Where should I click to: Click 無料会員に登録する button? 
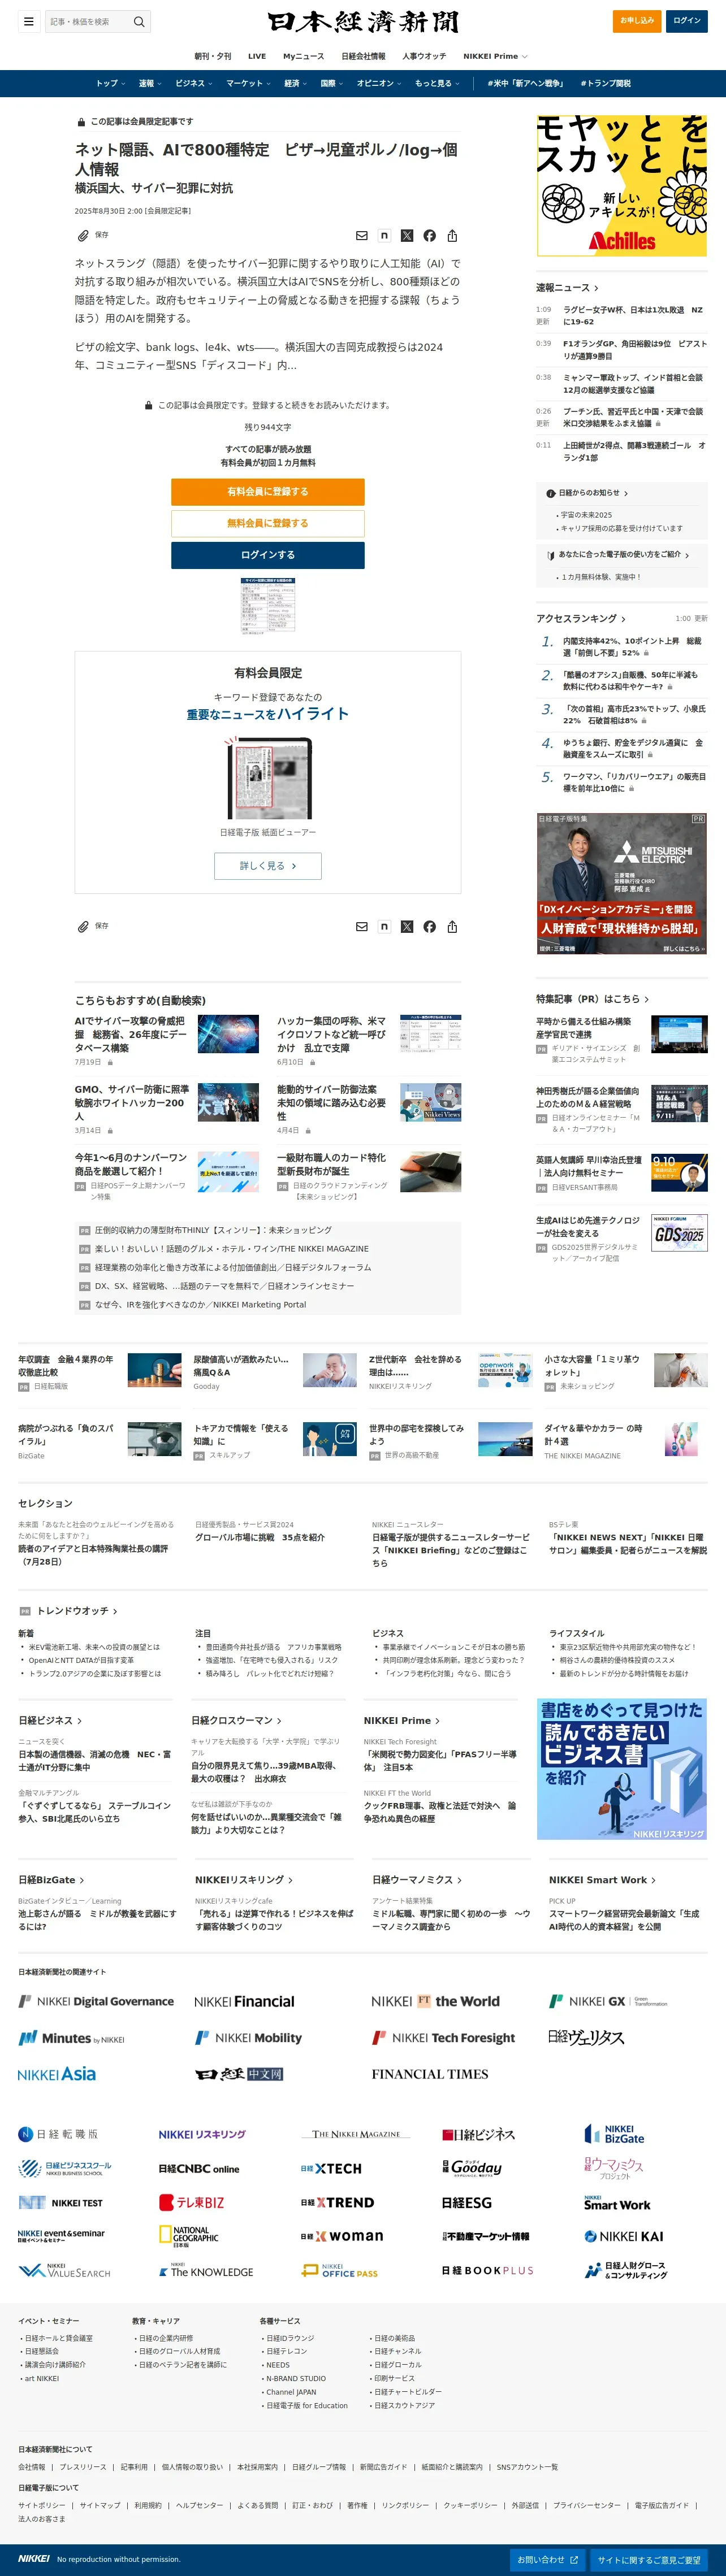click(x=267, y=523)
